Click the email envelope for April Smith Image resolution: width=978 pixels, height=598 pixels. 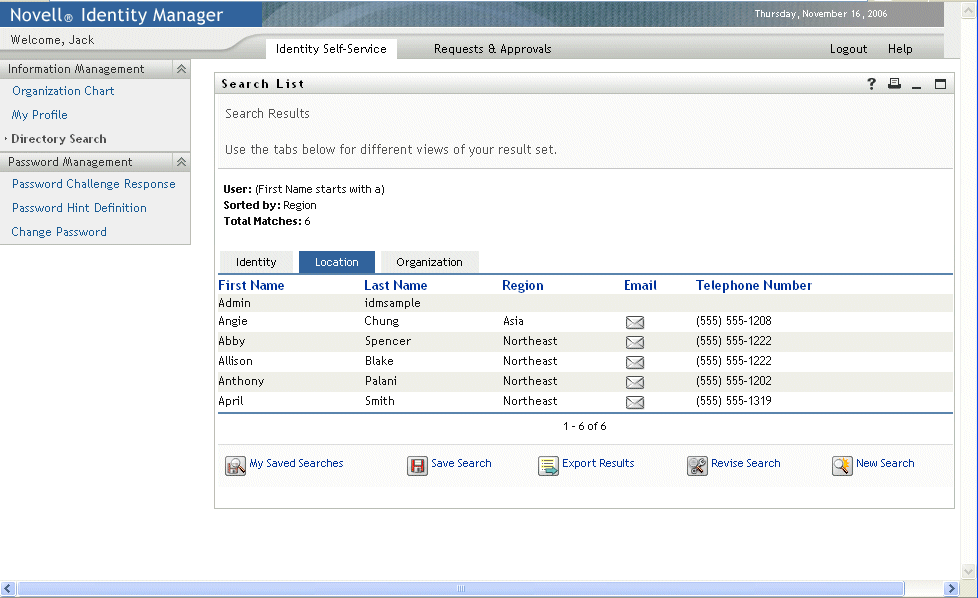tap(634, 402)
